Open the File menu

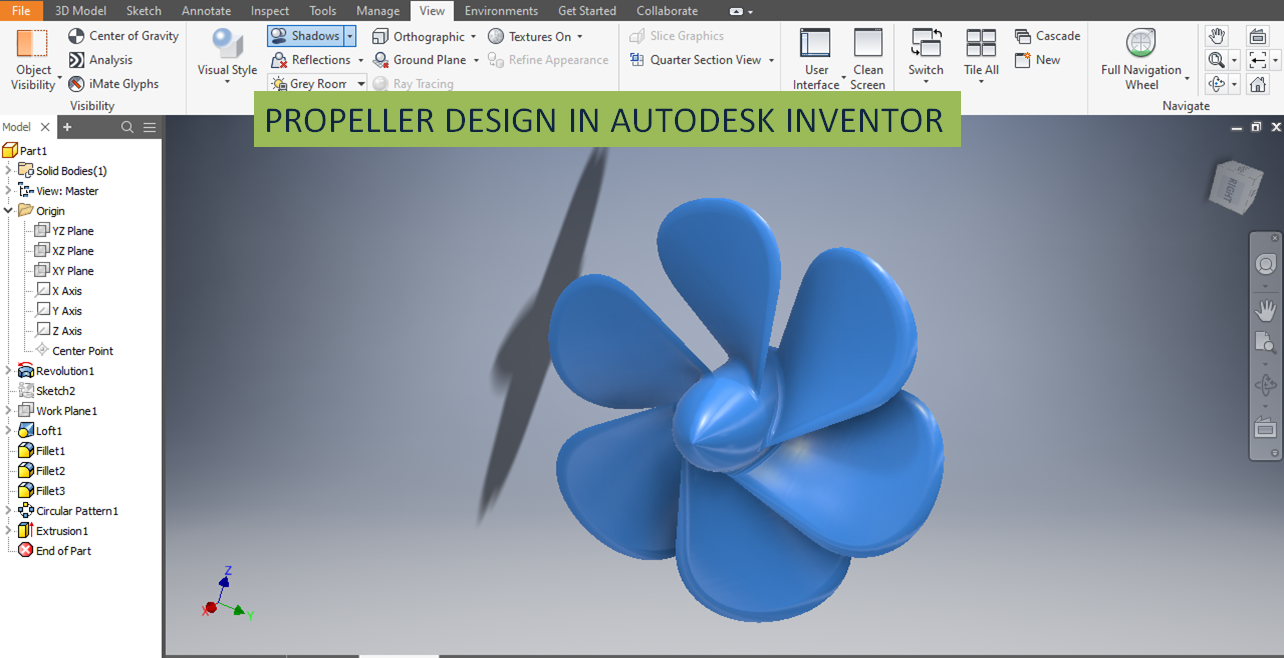coord(21,11)
